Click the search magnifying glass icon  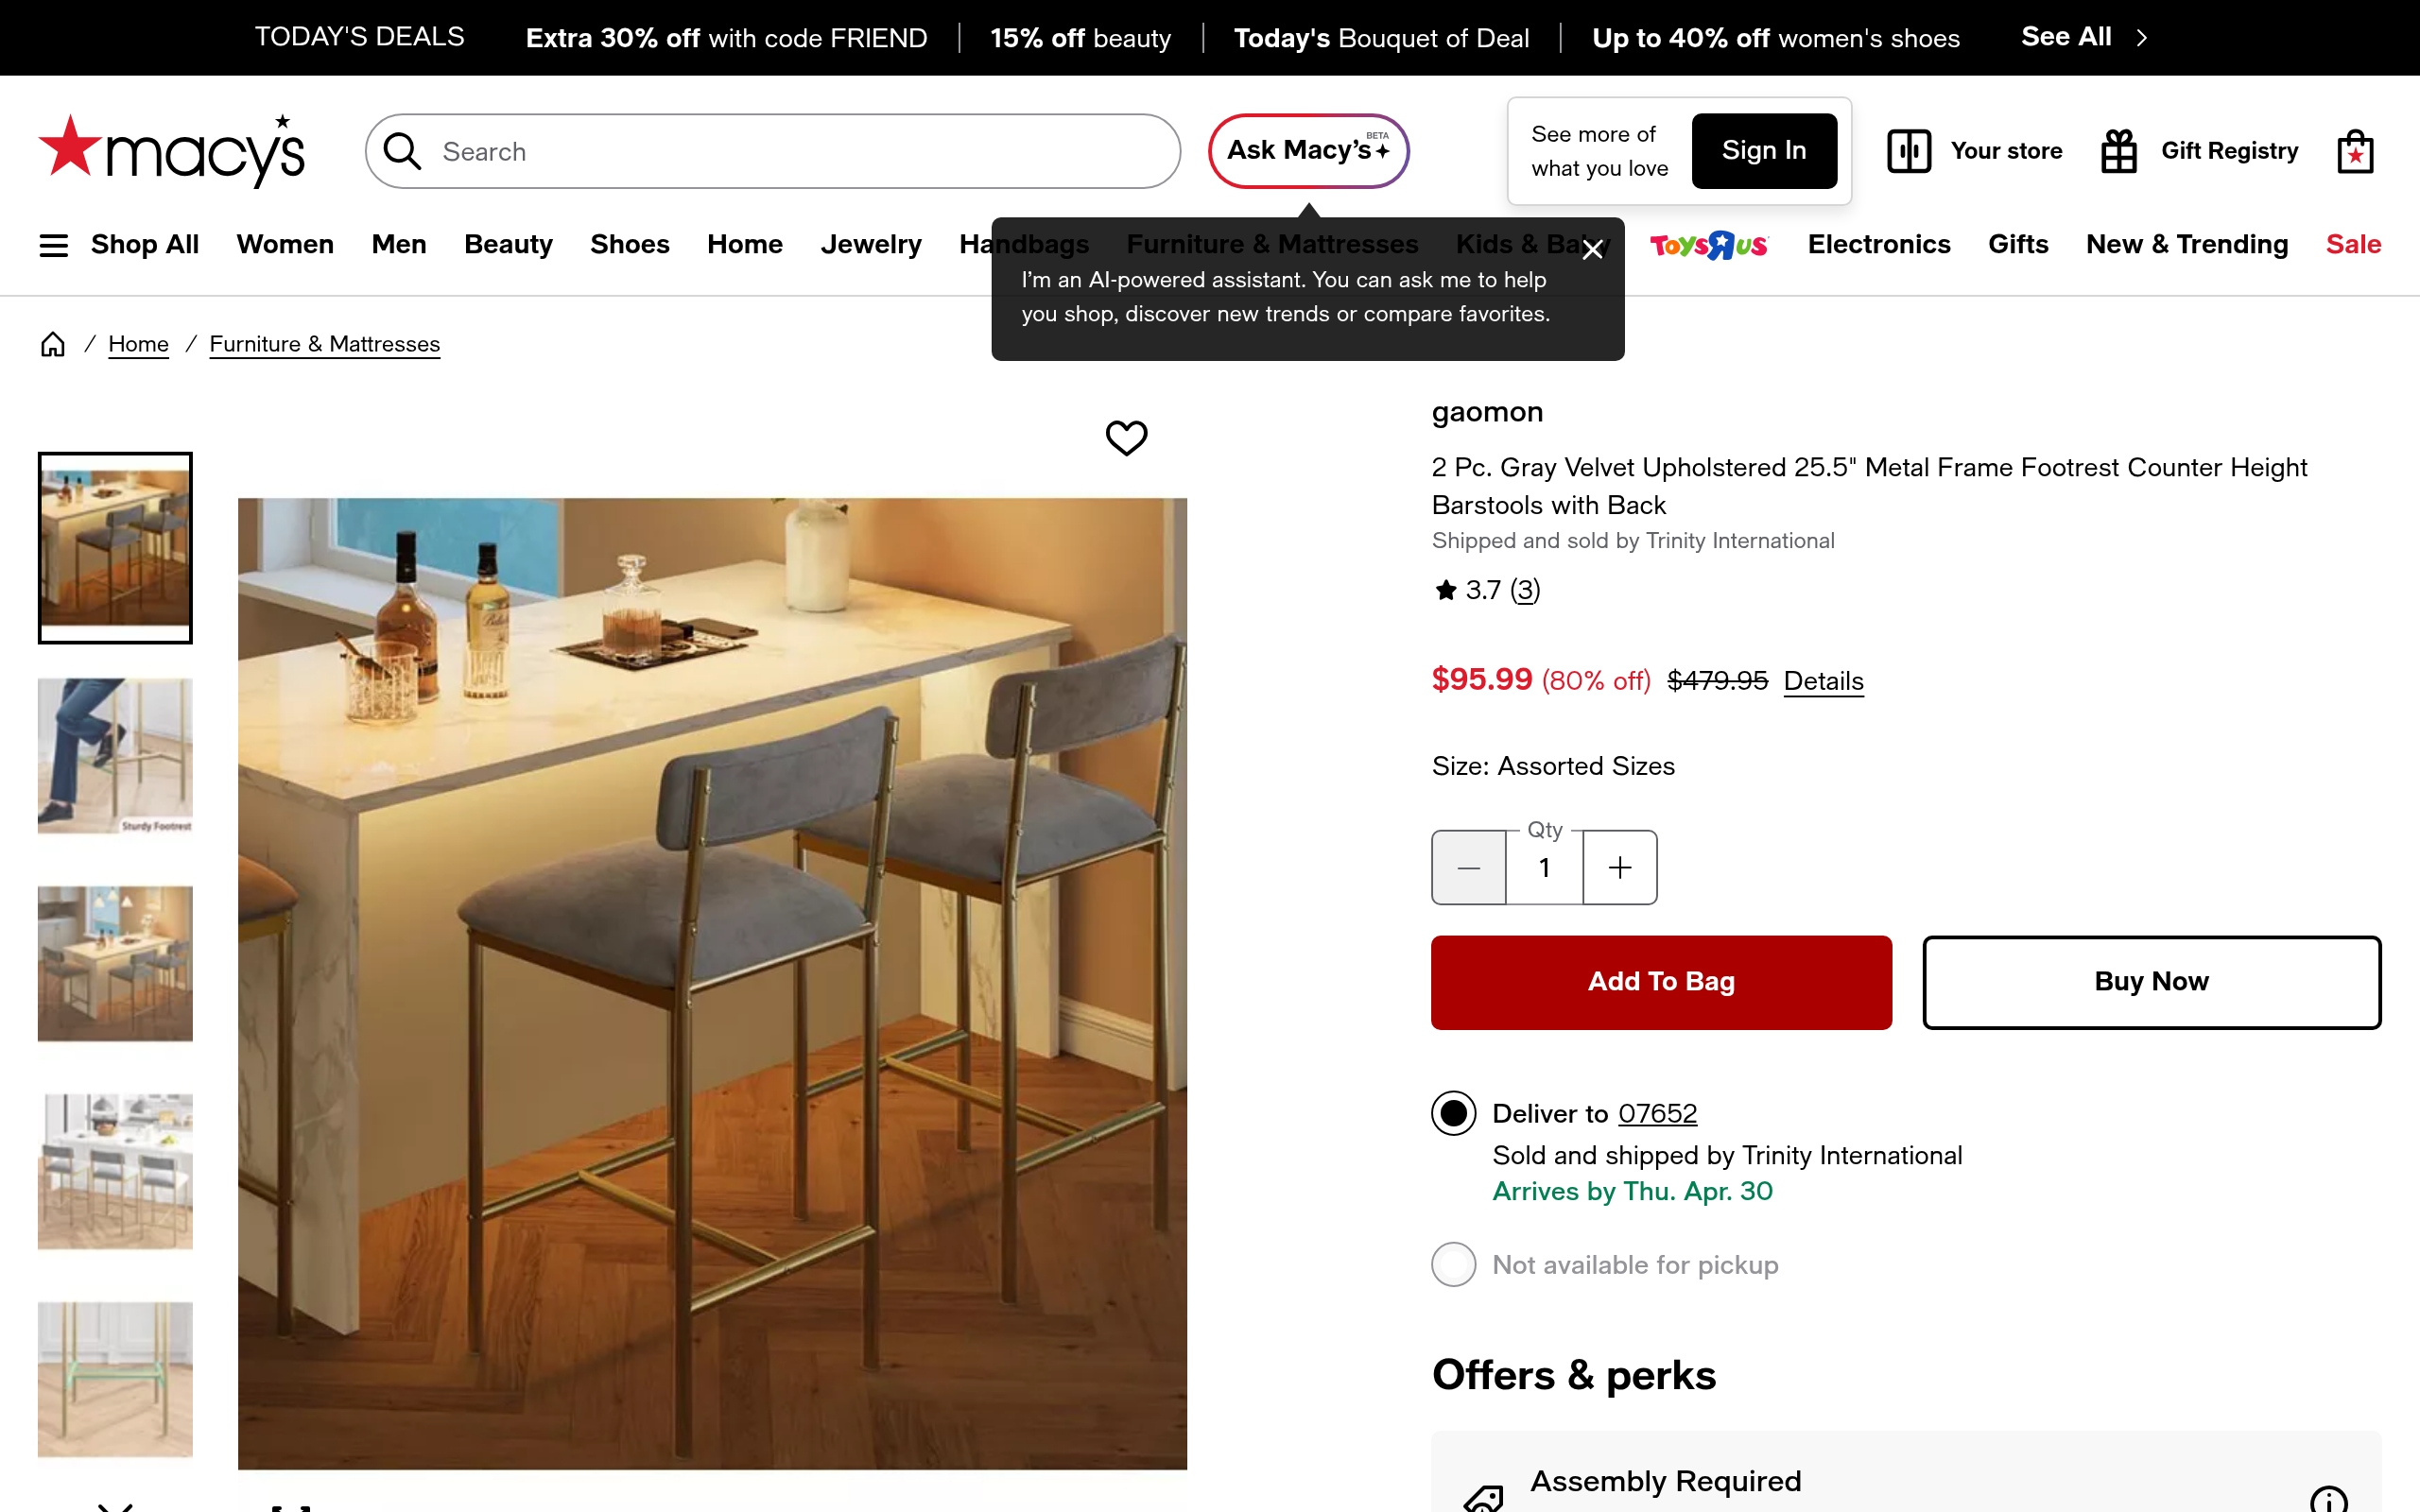pyautogui.click(x=402, y=151)
